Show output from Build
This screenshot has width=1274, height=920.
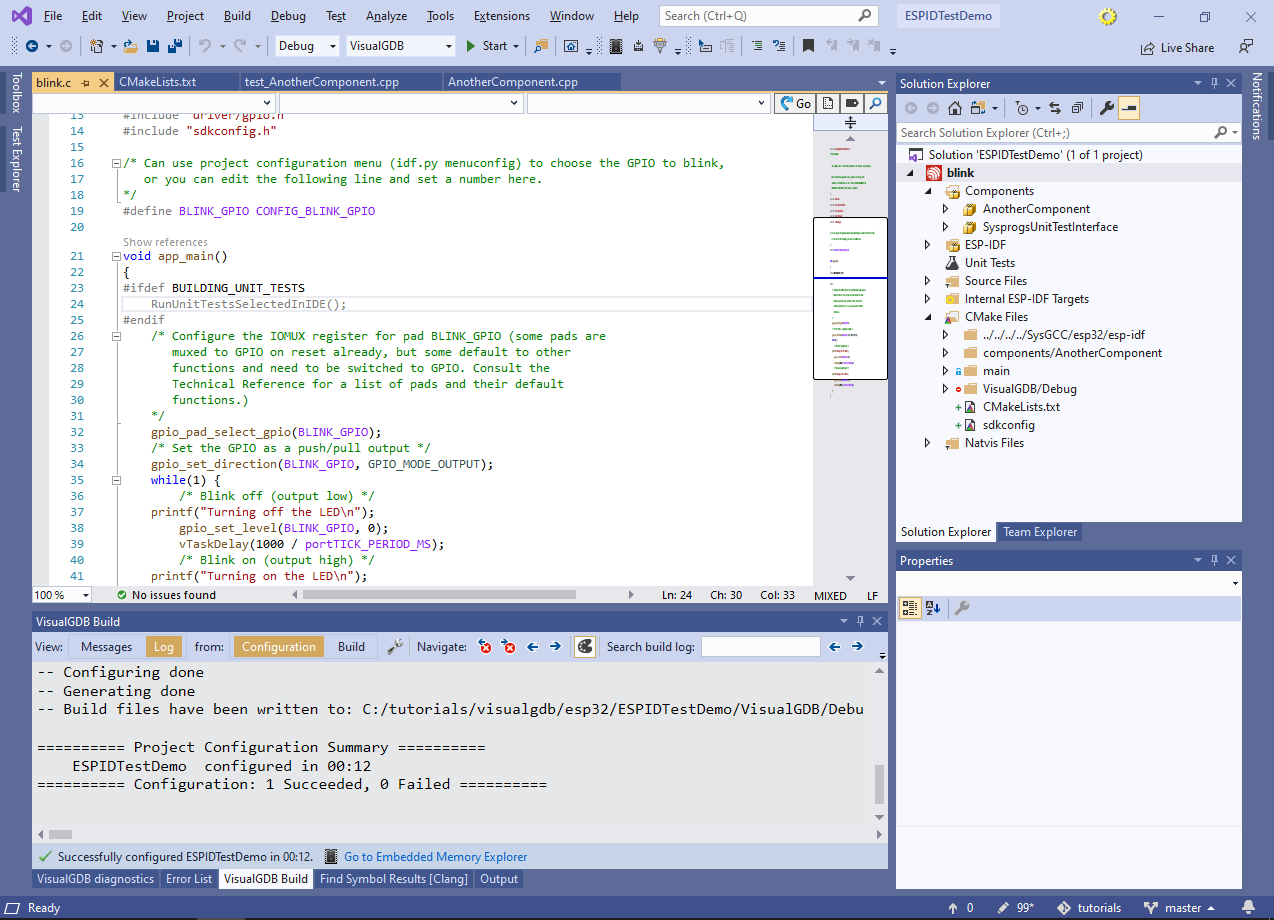tap(351, 647)
